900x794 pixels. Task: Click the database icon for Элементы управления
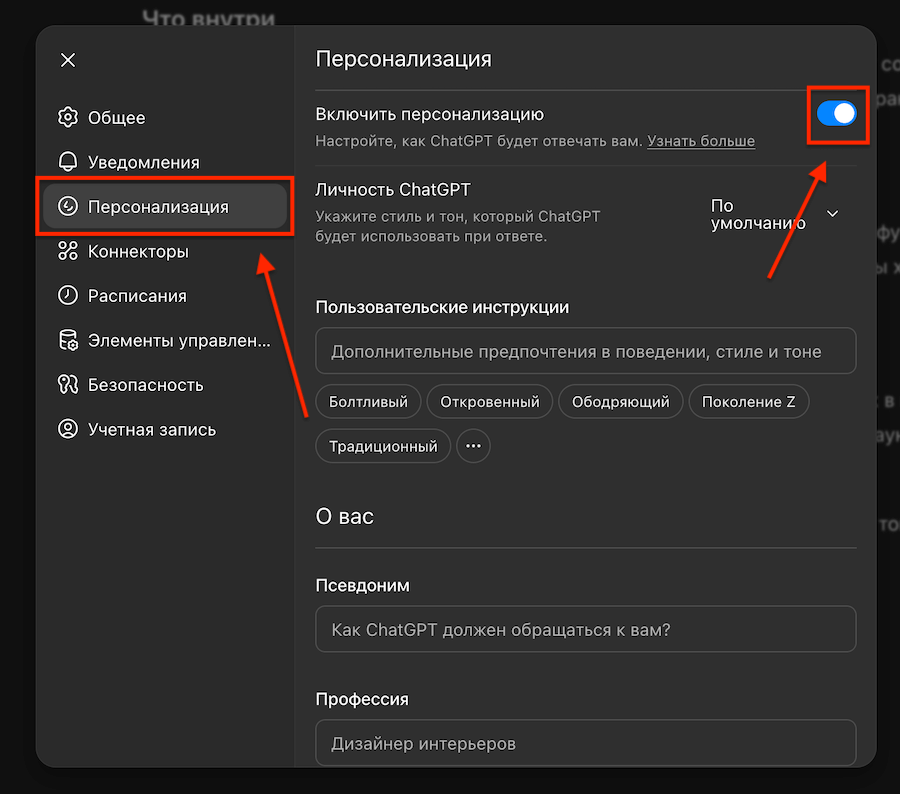tap(68, 340)
